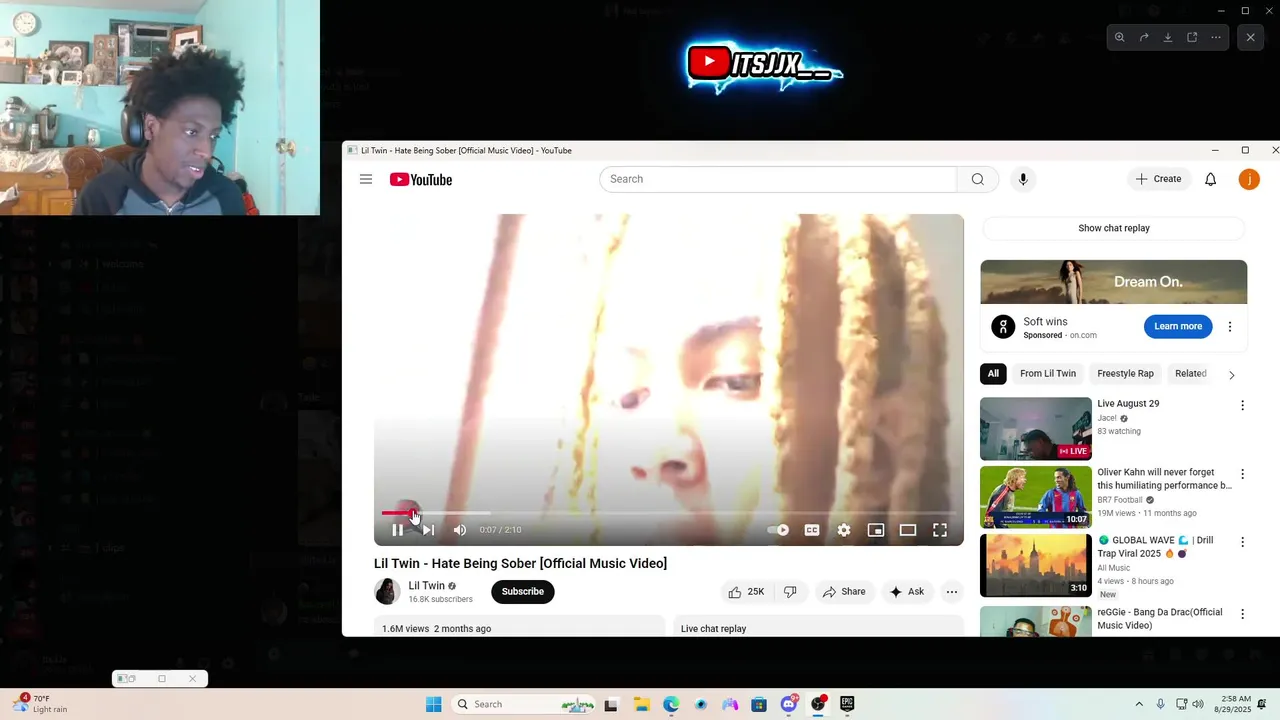Open YouTube notifications bell
The image size is (1280, 720).
(1210, 179)
